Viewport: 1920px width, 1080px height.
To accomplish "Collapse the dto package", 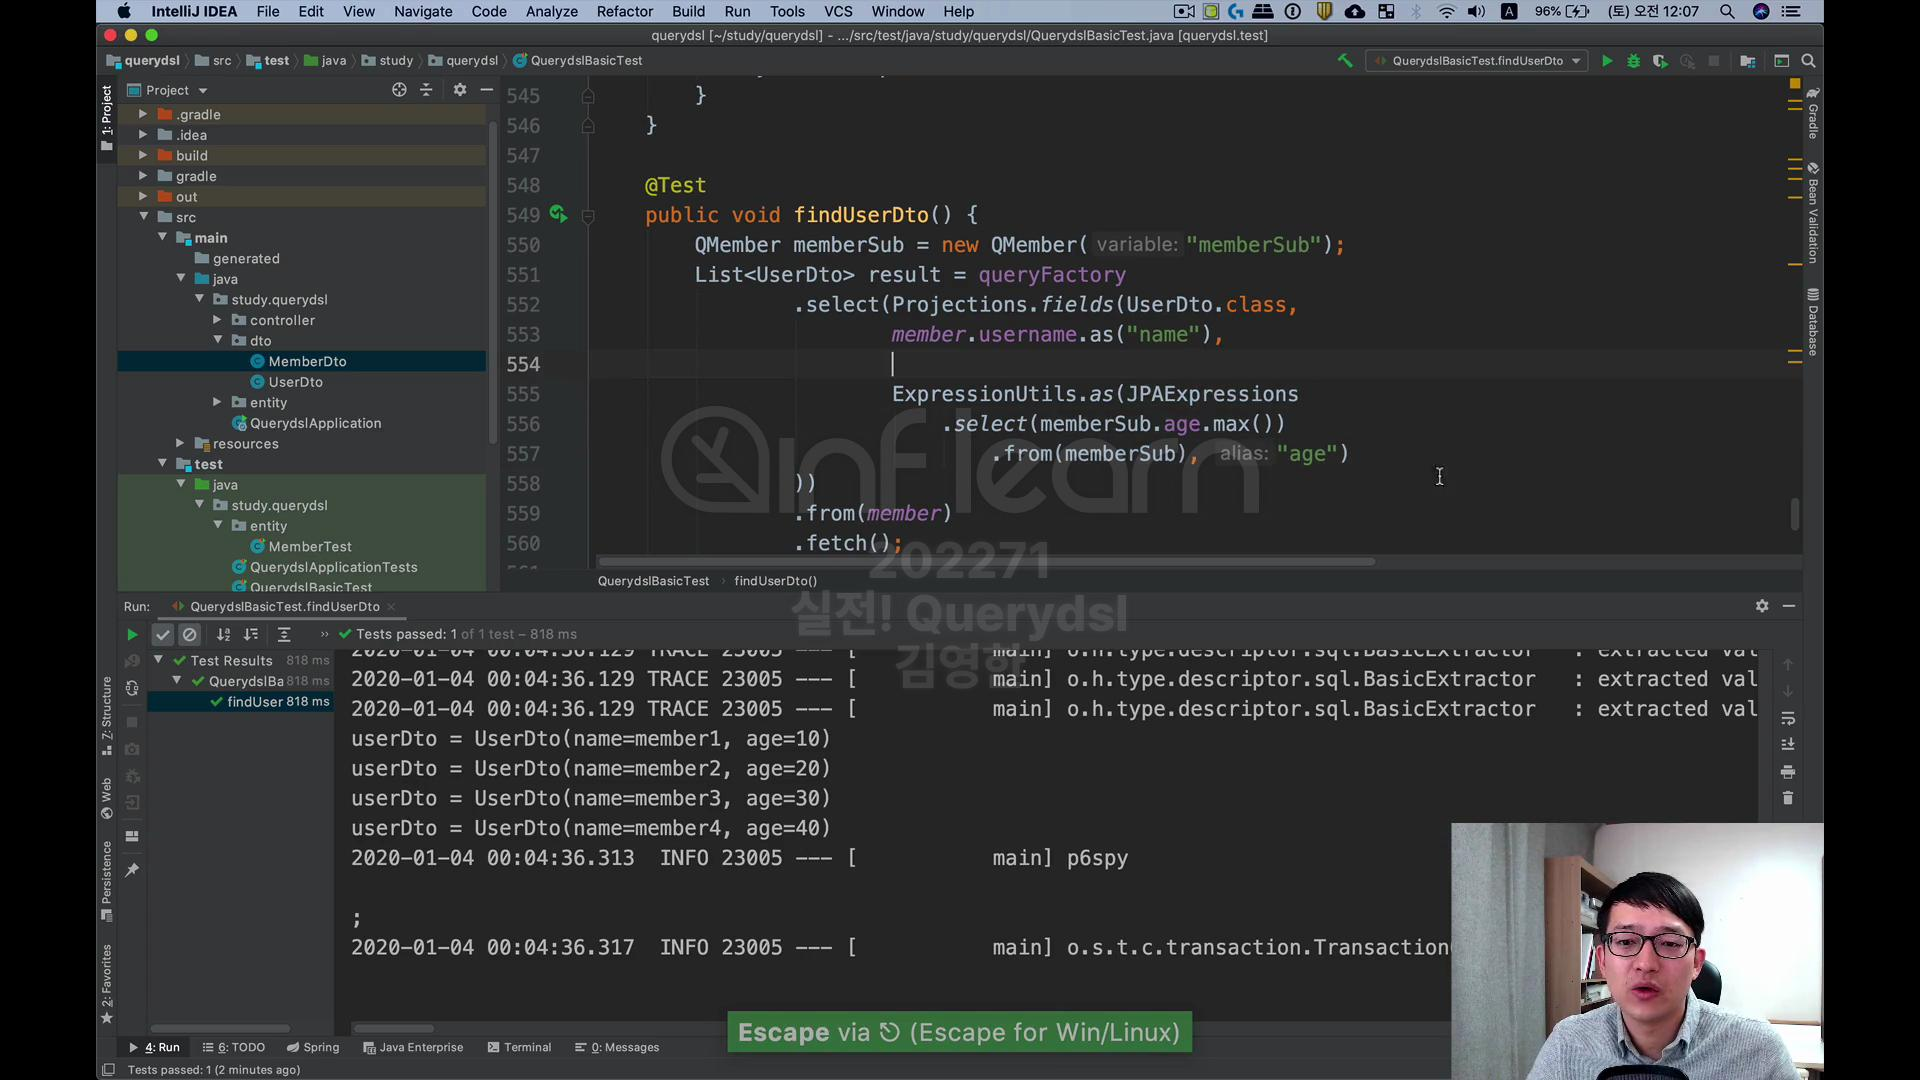I will coord(217,340).
